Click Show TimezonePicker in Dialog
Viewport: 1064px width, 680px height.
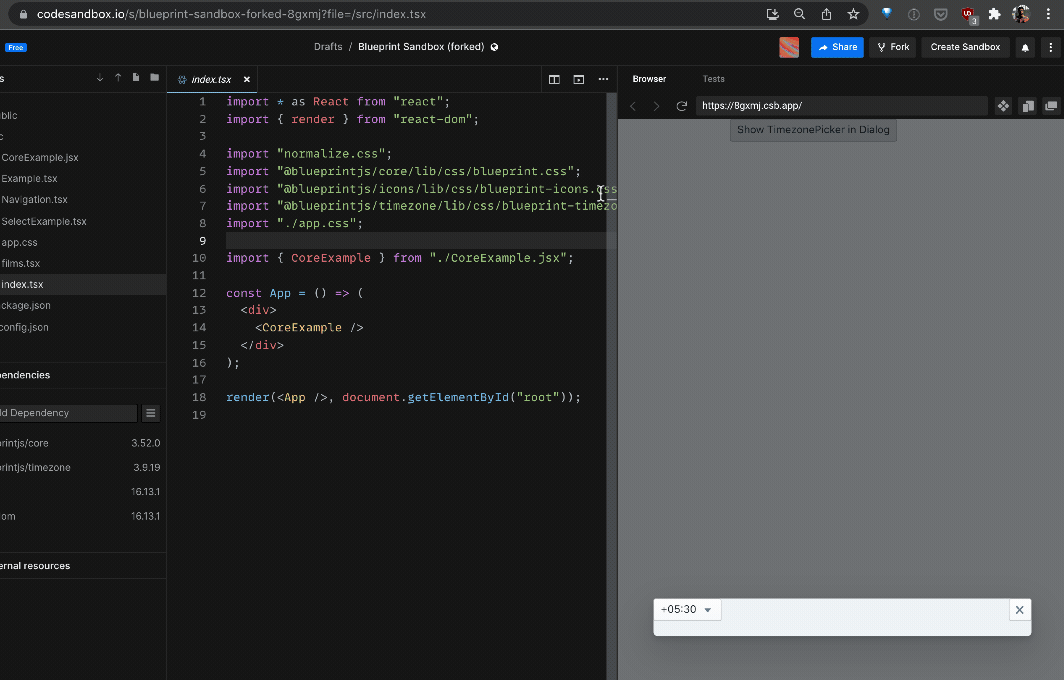coord(812,129)
